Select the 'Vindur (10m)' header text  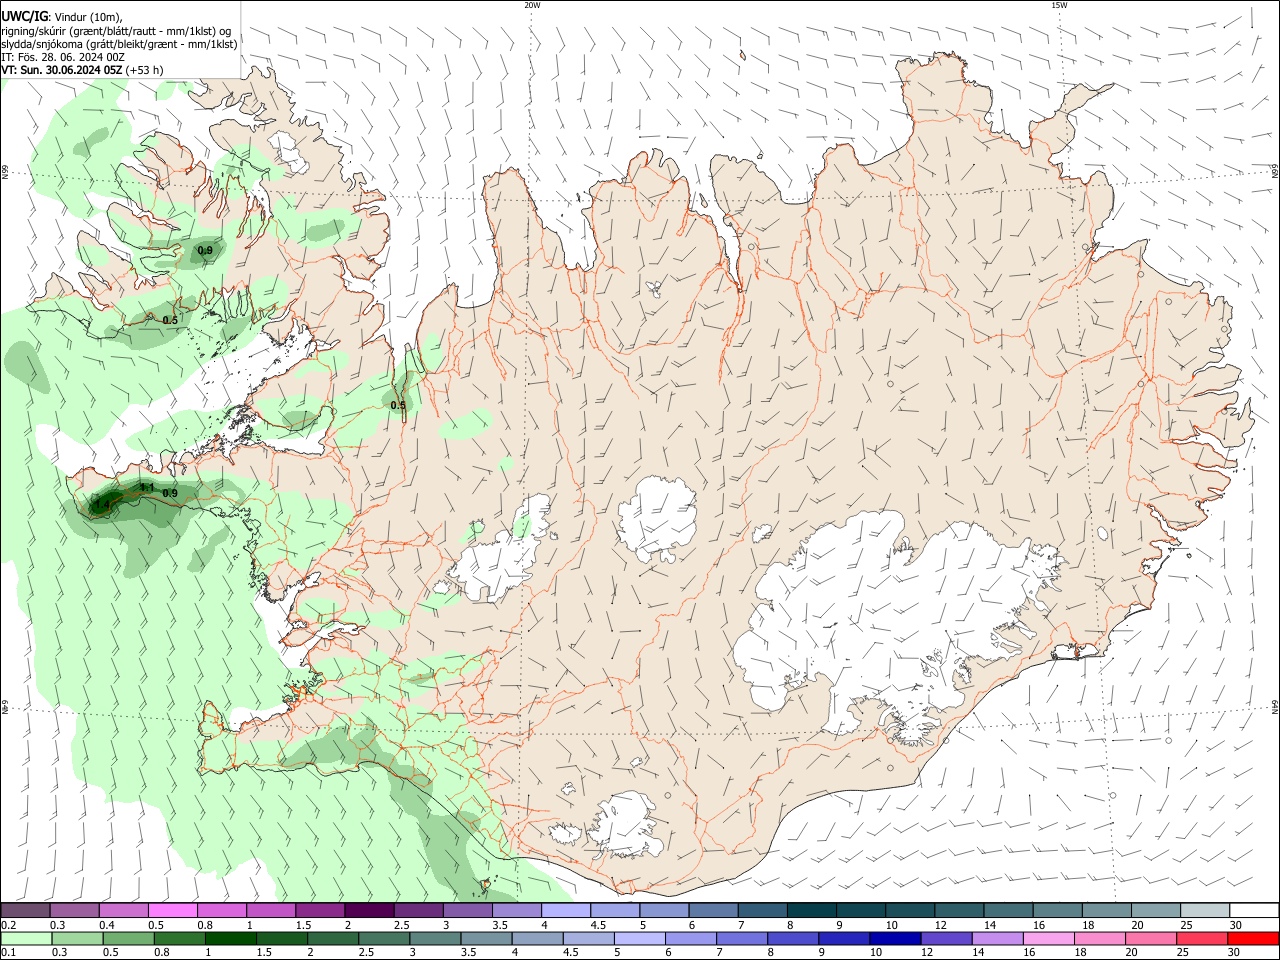[89, 17]
